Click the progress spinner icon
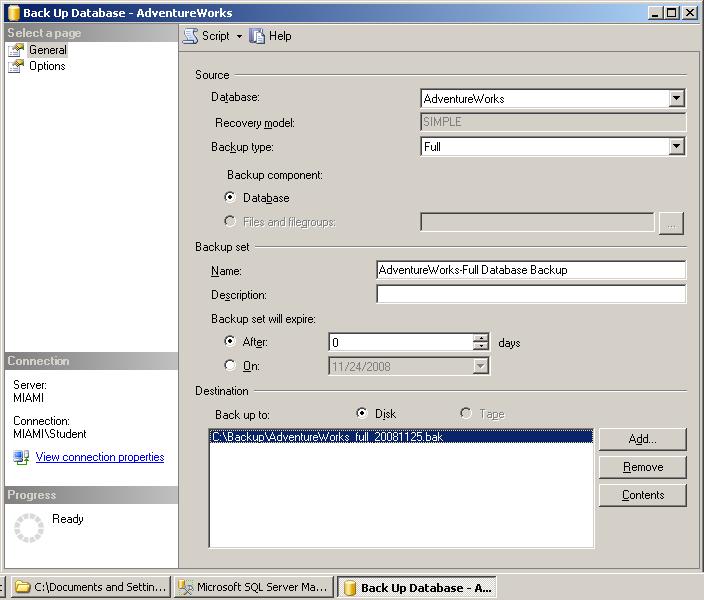 pyautogui.click(x=29, y=528)
